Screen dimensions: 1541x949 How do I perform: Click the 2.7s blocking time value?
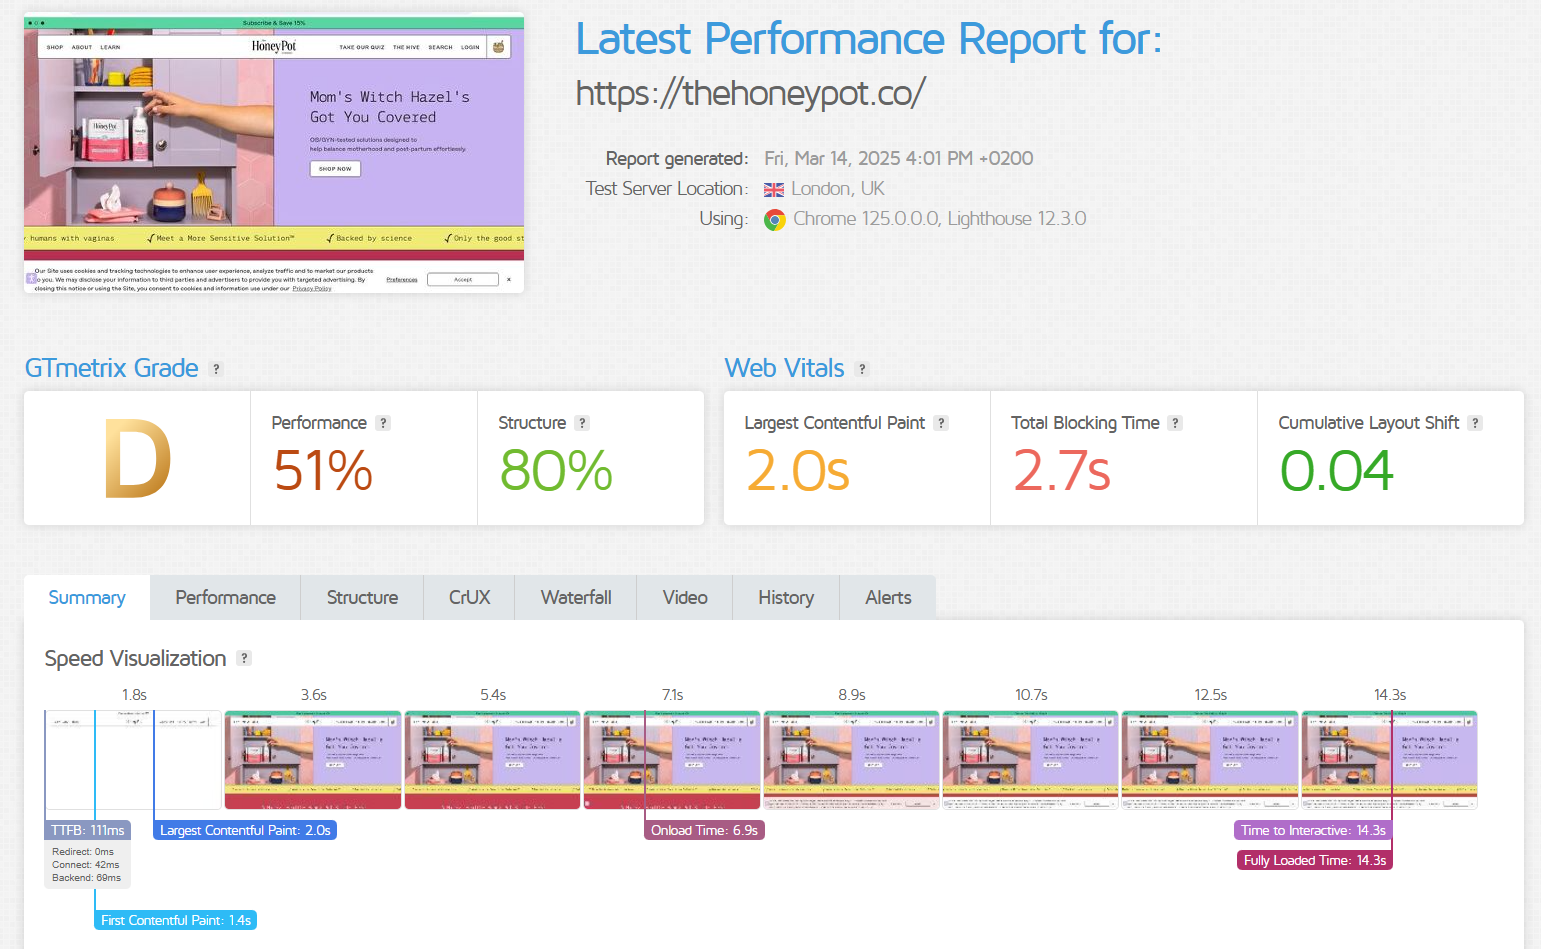pos(1062,470)
